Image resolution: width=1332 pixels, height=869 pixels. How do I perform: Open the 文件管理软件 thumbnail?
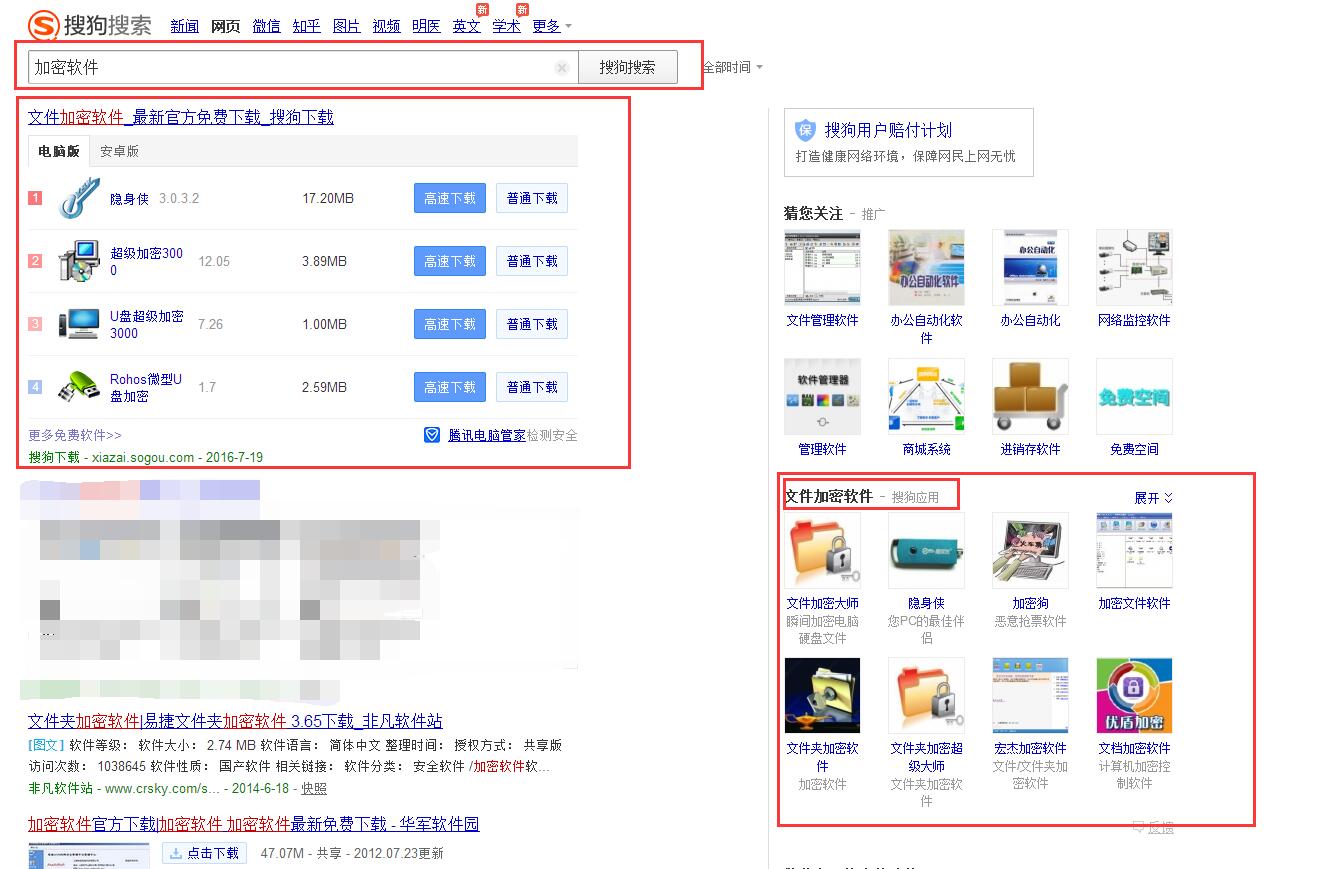(x=822, y=267)
